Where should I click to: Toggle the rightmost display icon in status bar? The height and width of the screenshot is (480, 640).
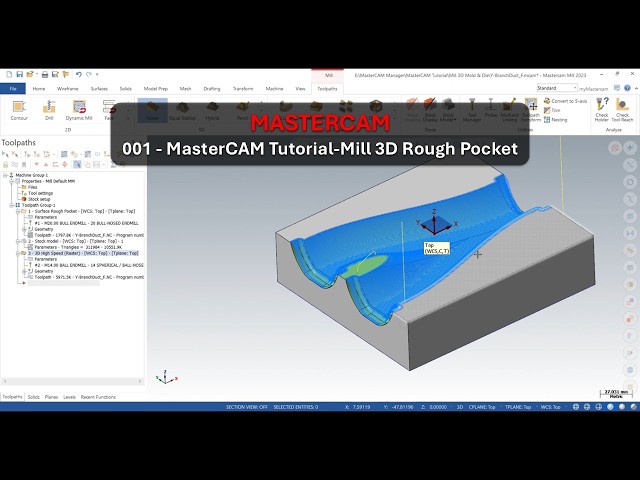633,407
